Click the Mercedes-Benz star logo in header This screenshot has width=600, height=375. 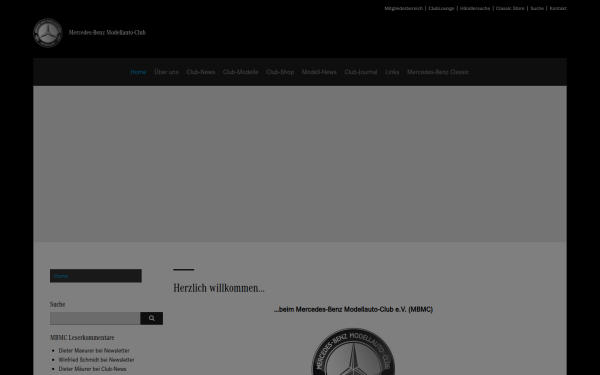(48, 33)
